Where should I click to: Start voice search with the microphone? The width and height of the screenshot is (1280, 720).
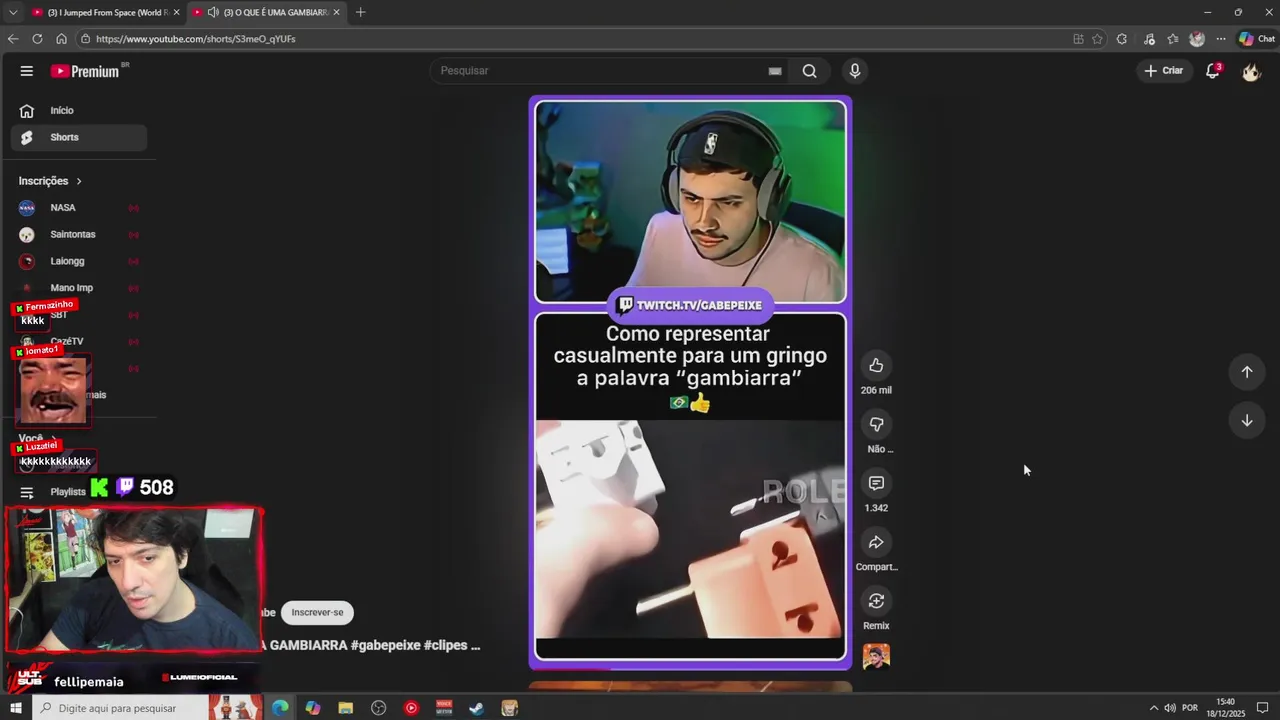tap(855, 71)
